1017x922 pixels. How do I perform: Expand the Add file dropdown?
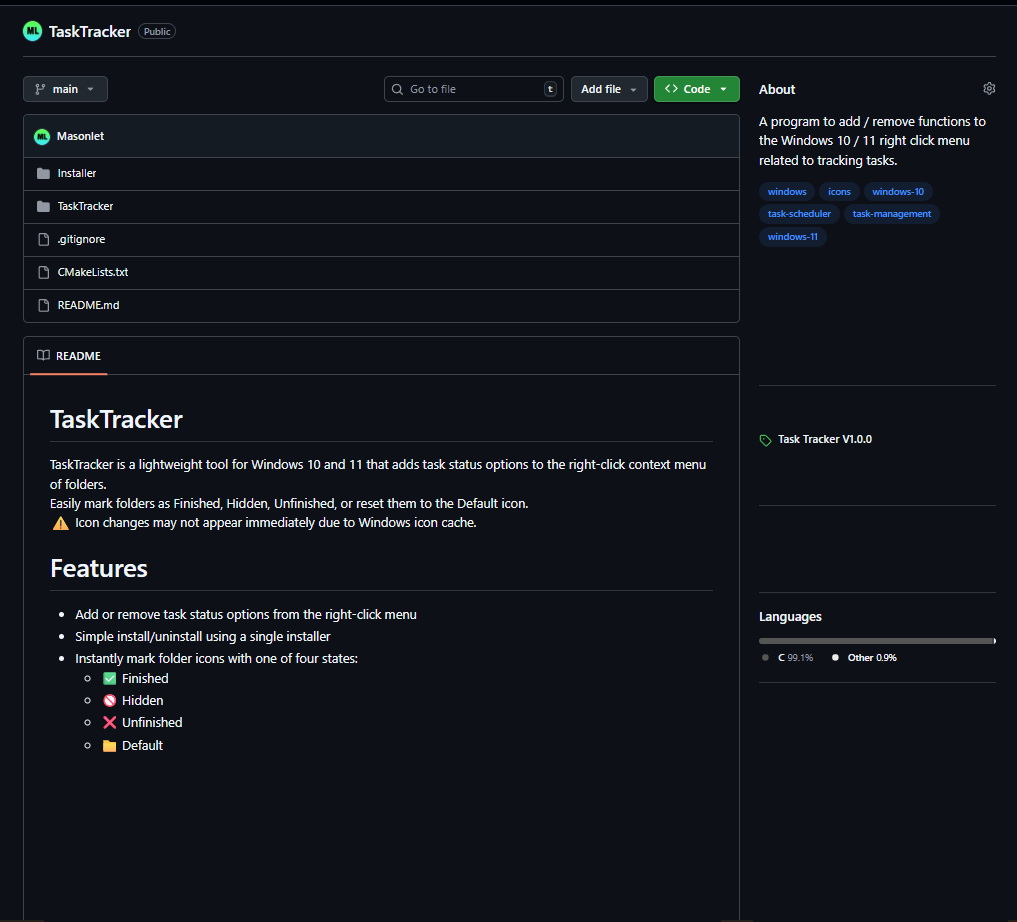[609, 89]
